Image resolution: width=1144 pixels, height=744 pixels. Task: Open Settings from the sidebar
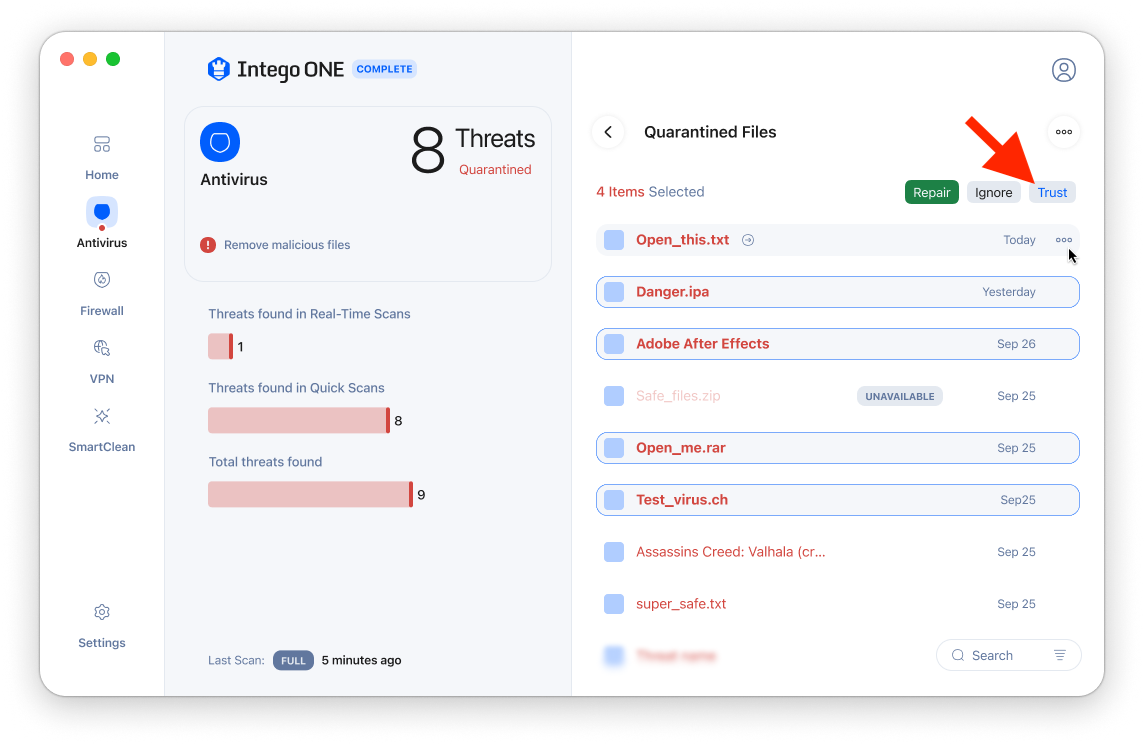coord(101,626)
